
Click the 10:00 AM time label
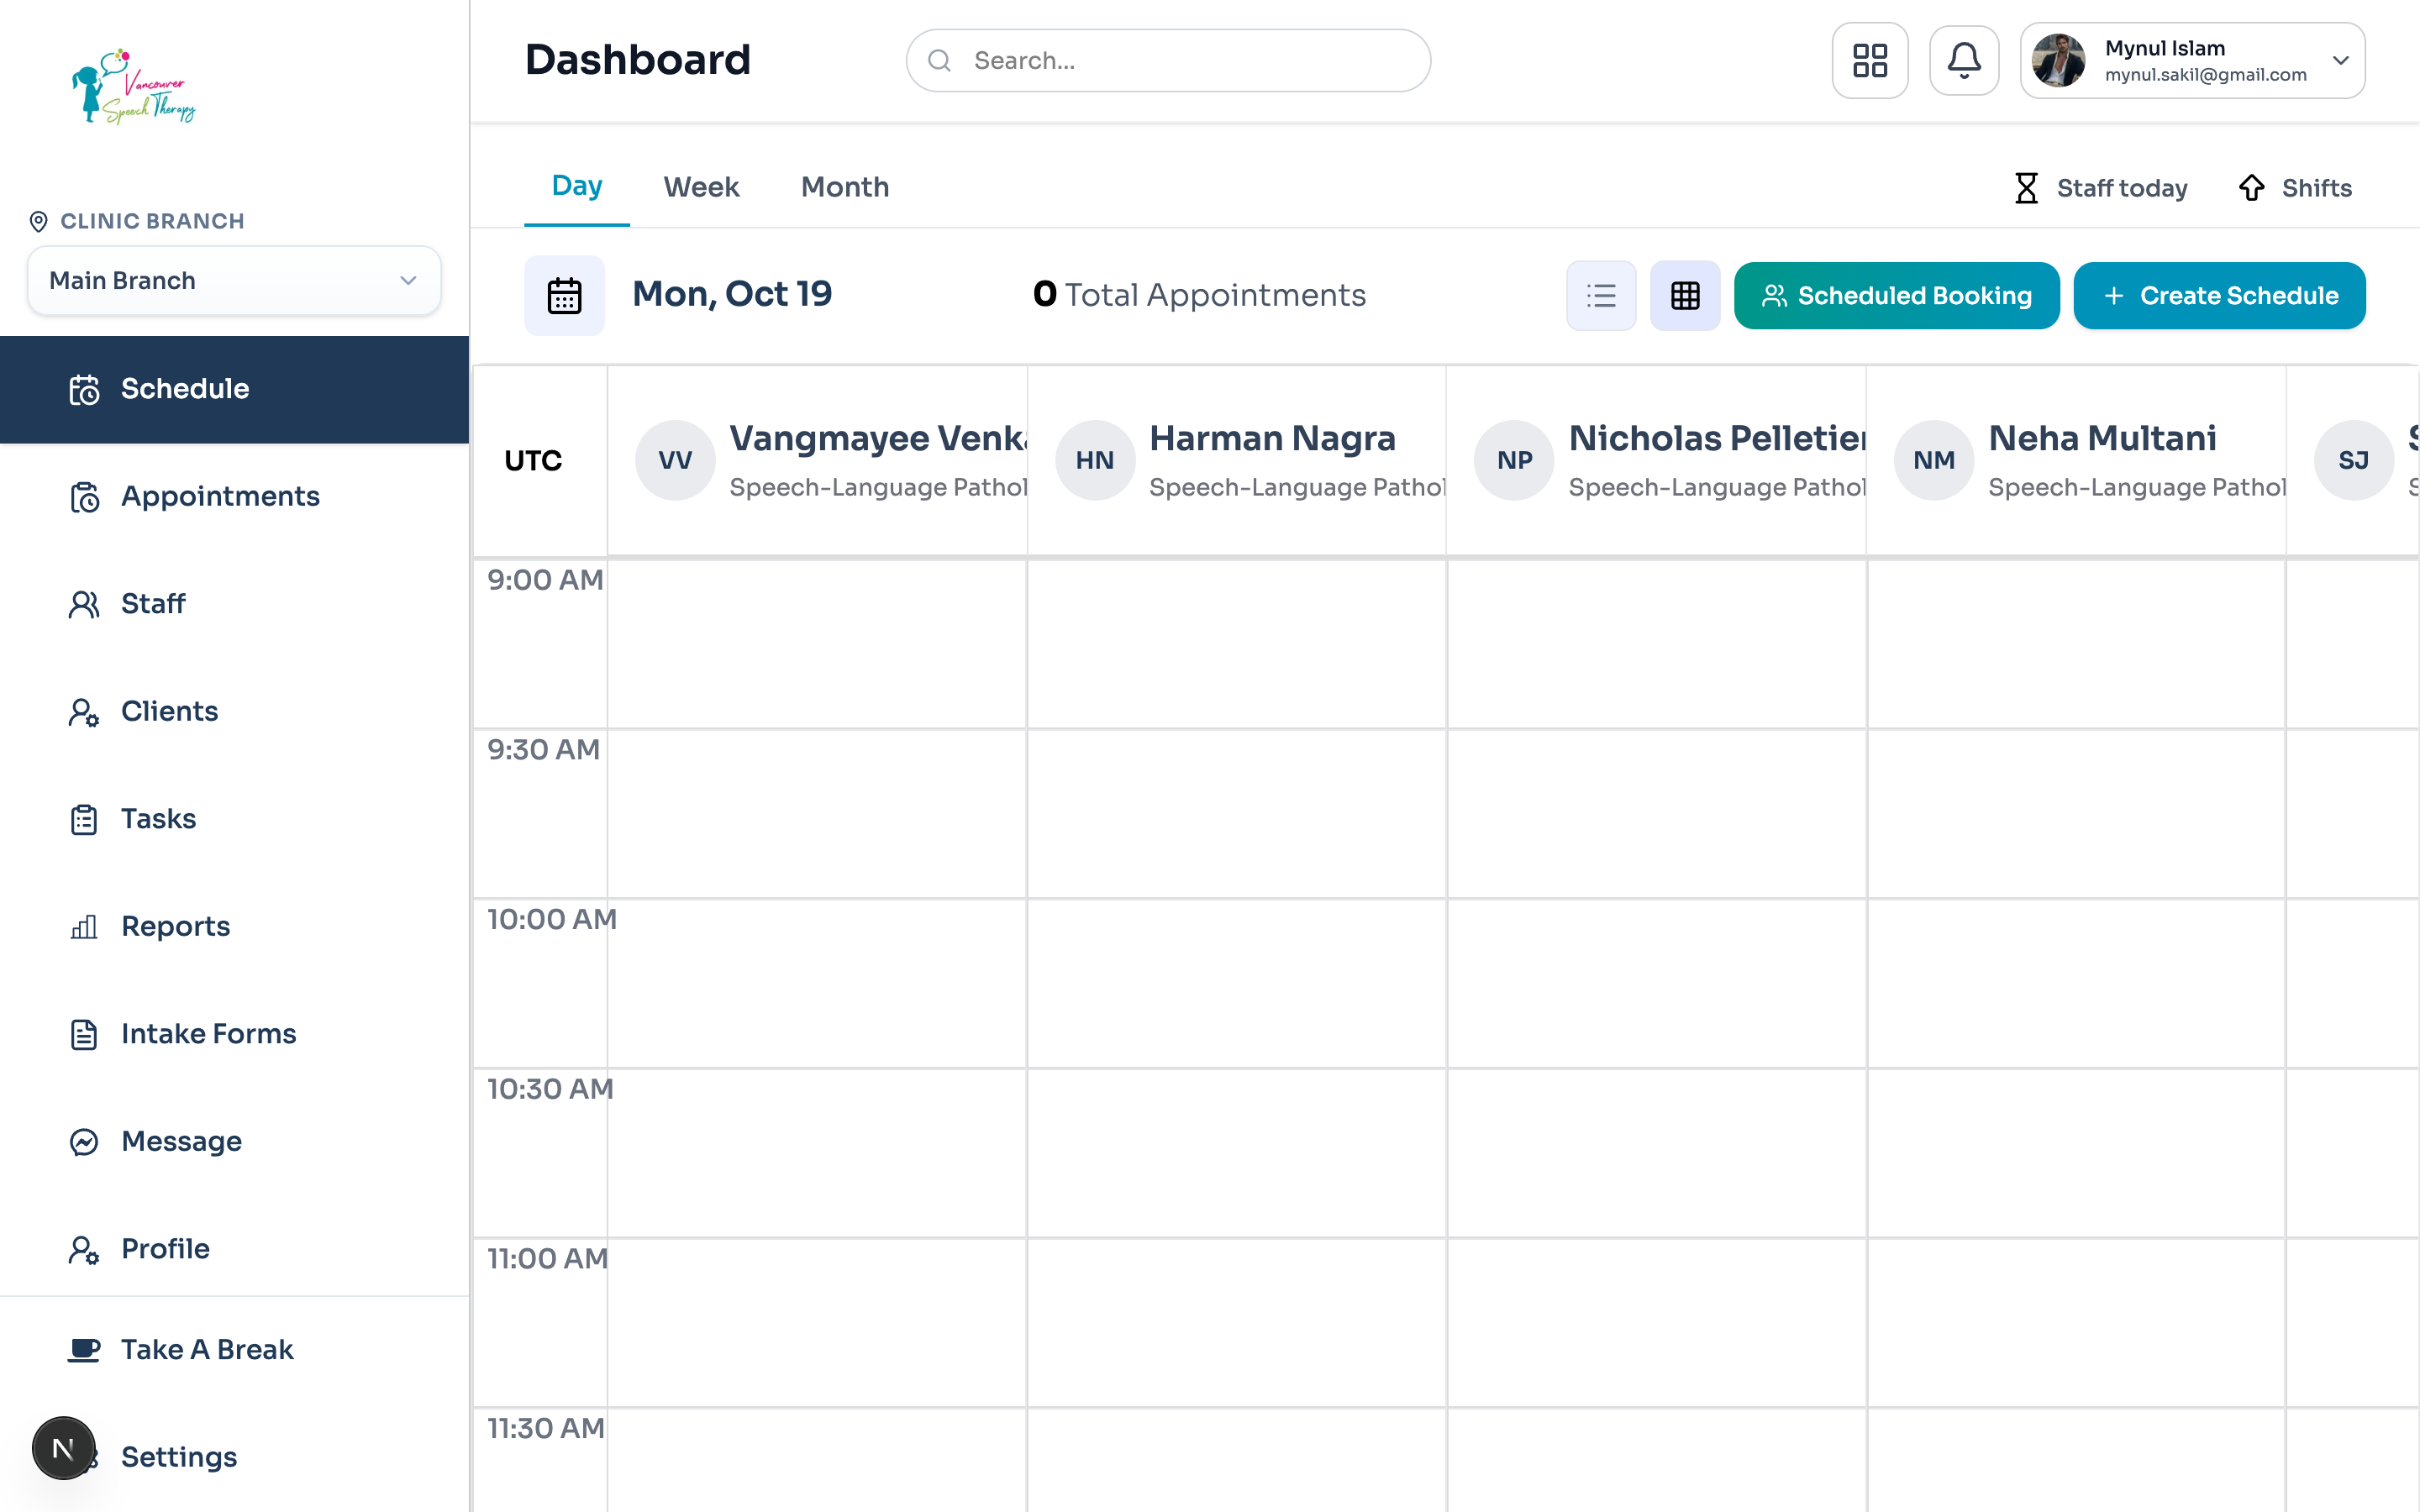click(x=551, y=919)
